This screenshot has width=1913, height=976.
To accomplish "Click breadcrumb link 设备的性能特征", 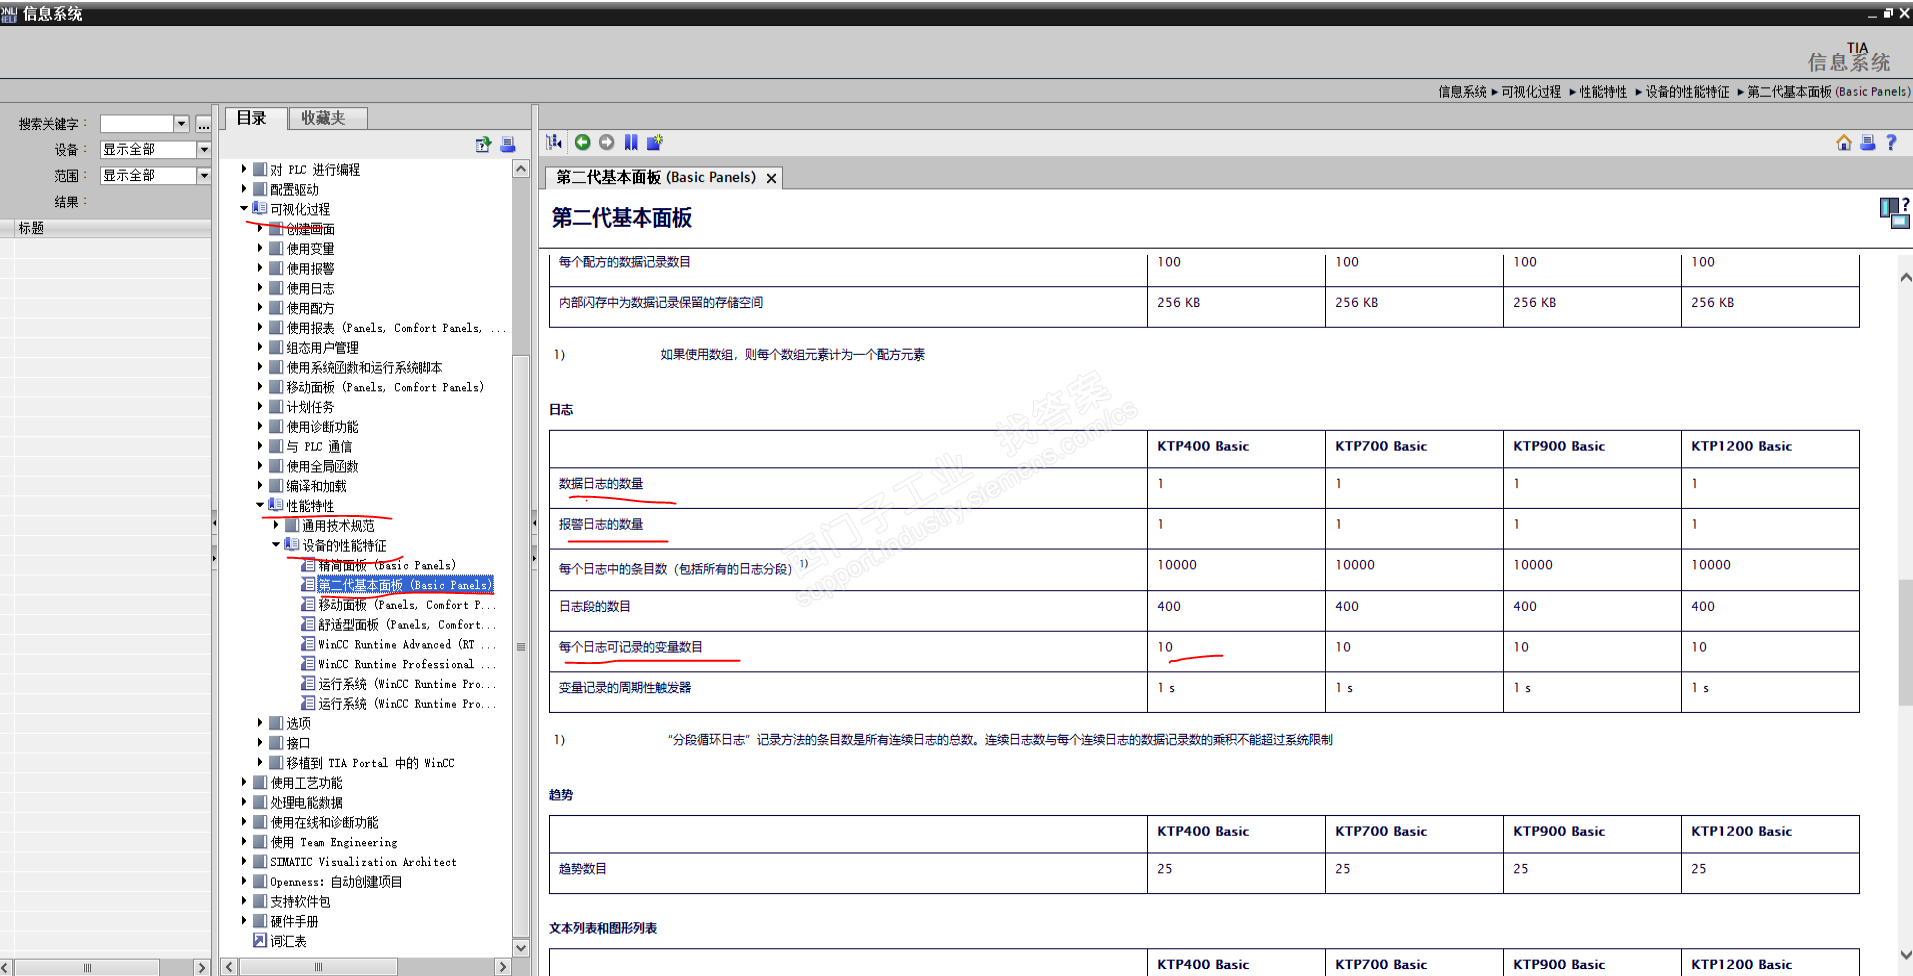I will [1687, 92].
